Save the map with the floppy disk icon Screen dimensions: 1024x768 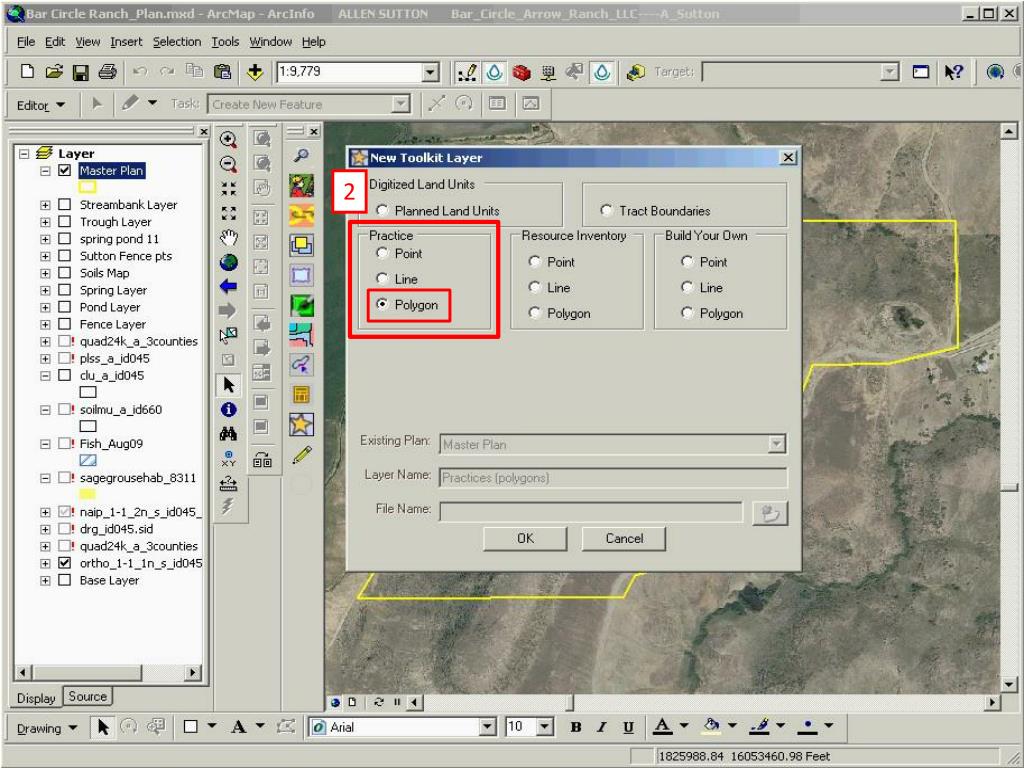point(80,72)
